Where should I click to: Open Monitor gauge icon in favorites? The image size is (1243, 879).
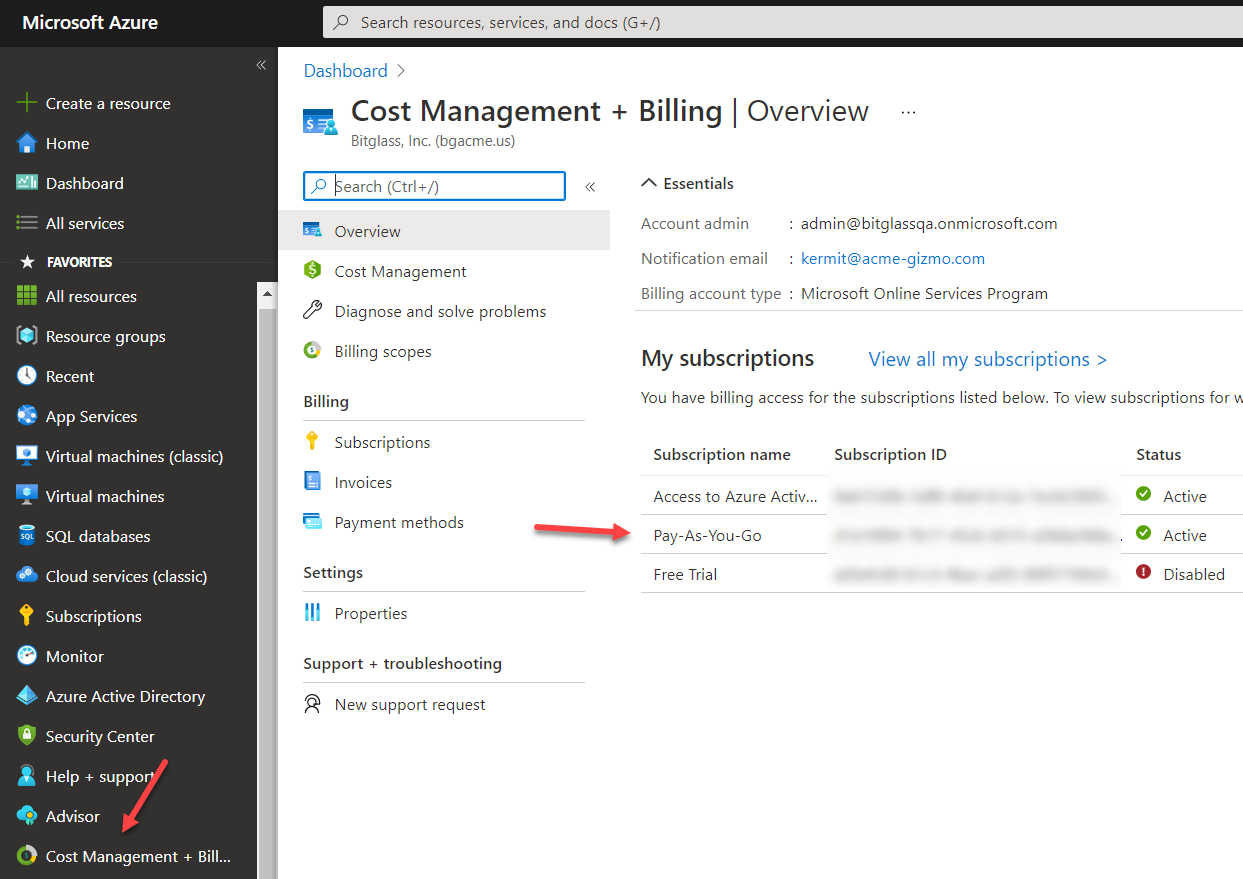click(27, 656)
